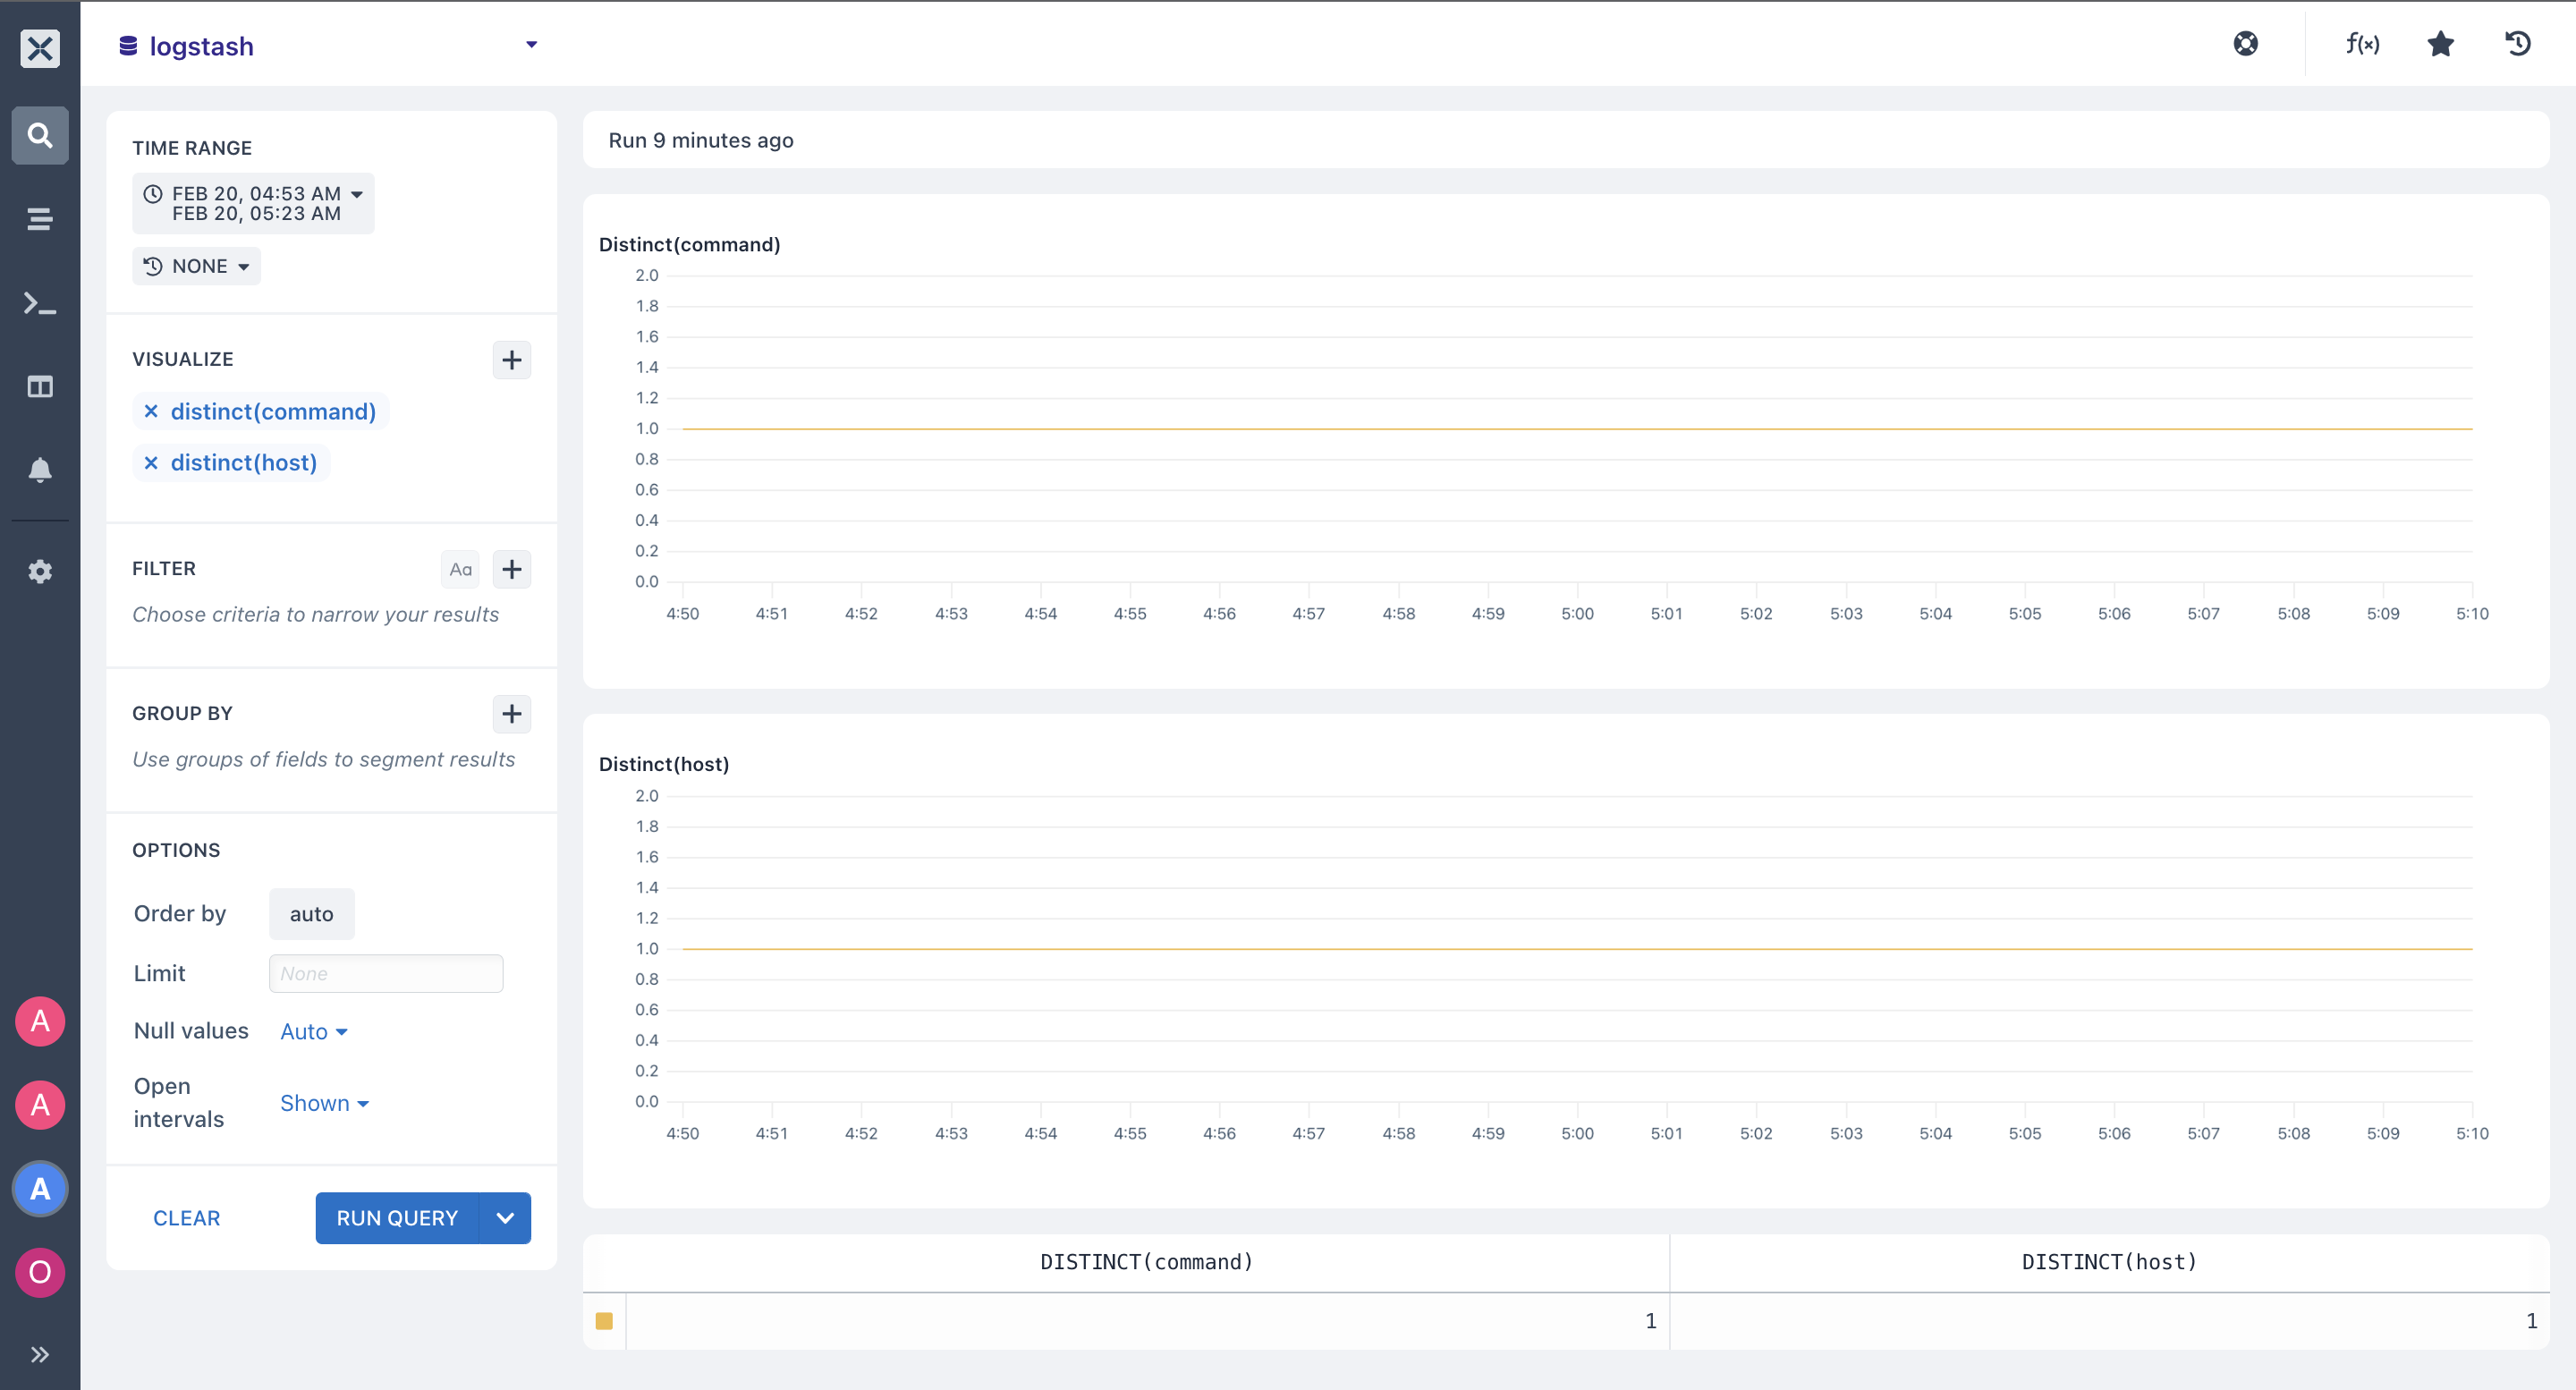
Task: Open the NONE comparison dropdown
Action: pos(197,266)
